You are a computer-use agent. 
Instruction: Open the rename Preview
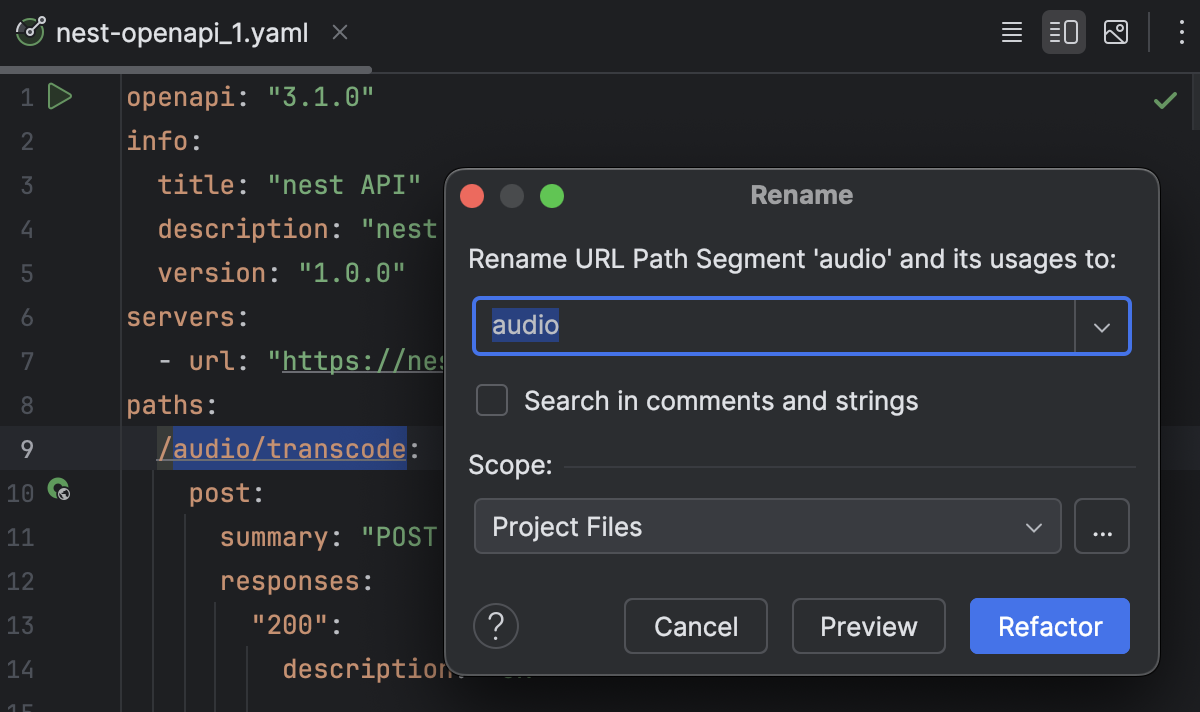tap(868, 626)
